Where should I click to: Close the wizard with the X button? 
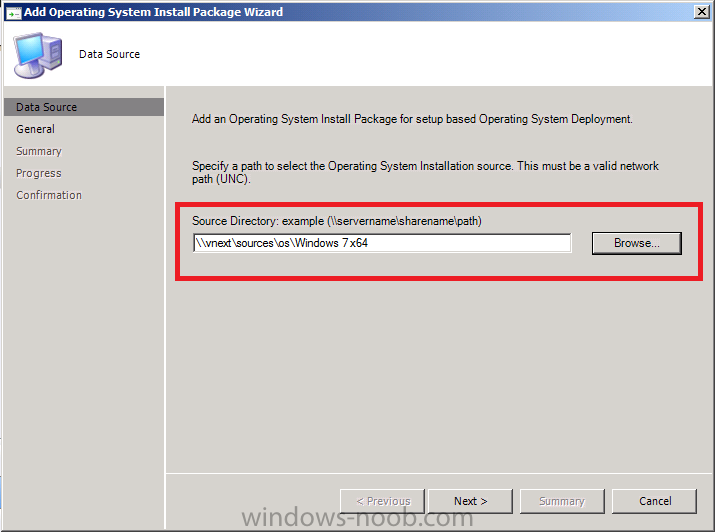tap(702, 11)
